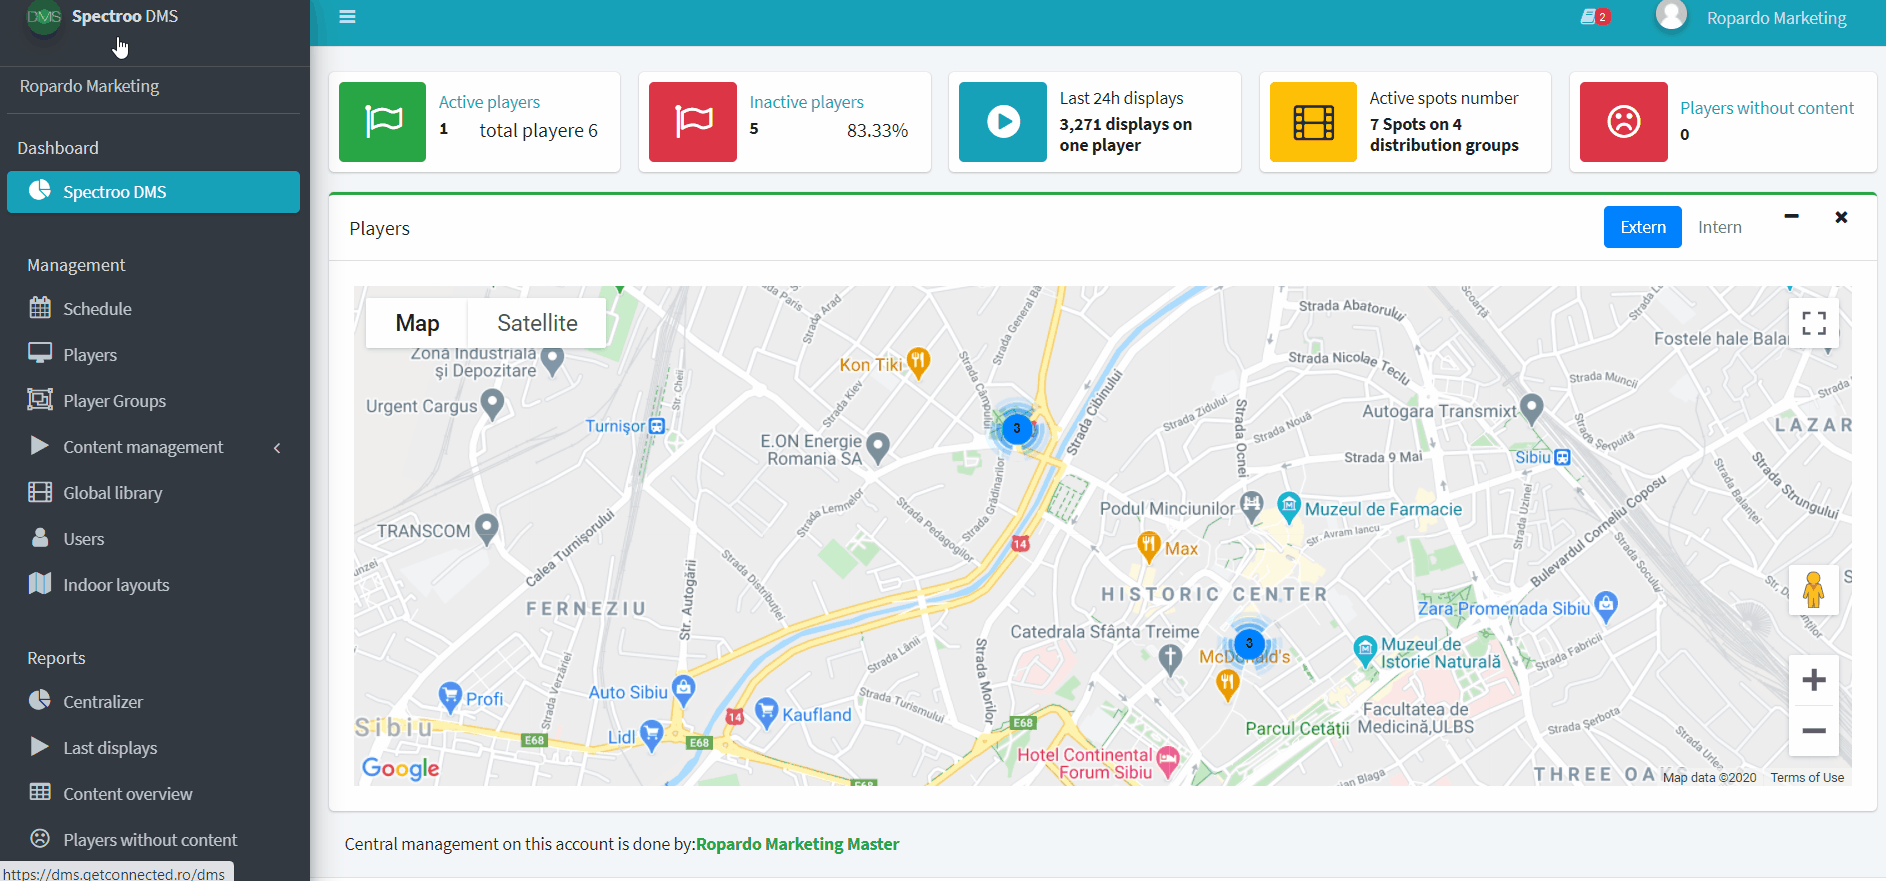Click the yellow Active spots film icon
Viewport: 1886px width, 881px height.
point(1313,122)
